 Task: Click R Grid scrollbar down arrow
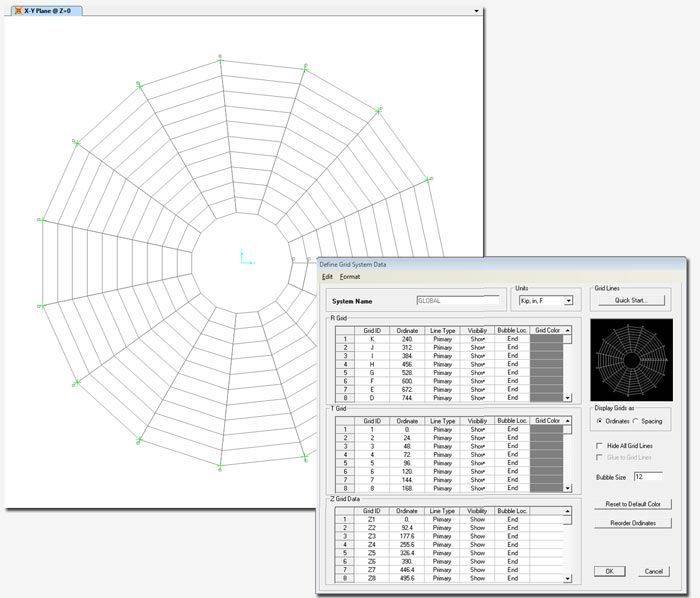[567, 398]
